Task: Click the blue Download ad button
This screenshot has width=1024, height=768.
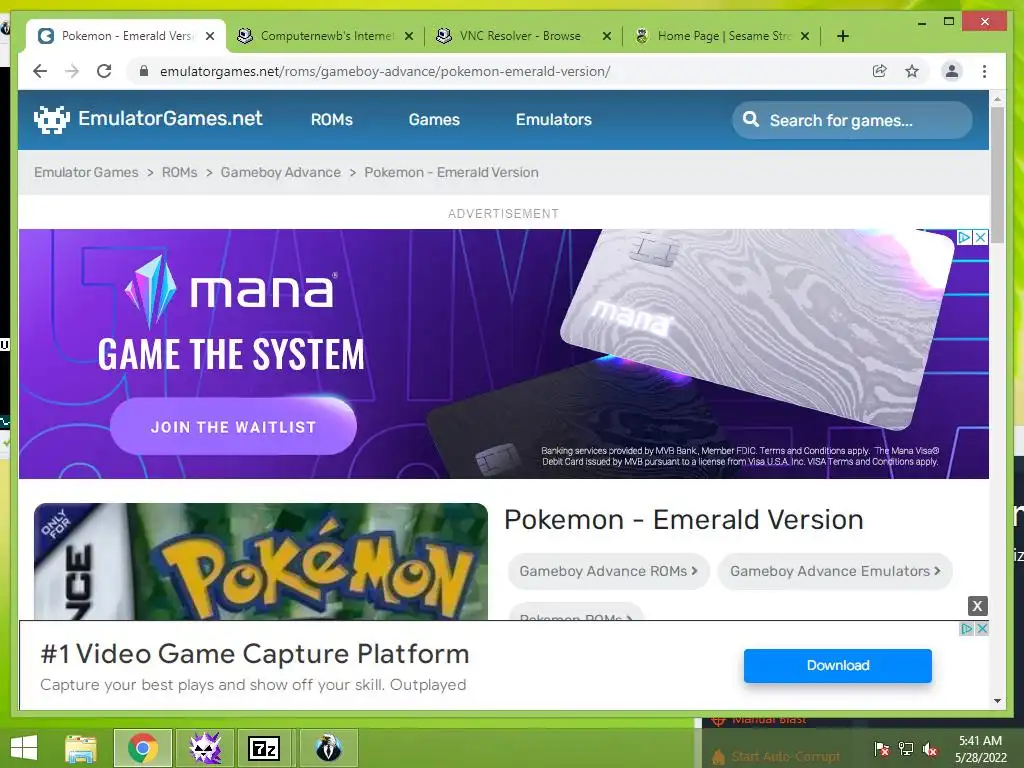Action: (x=838, y=665)
